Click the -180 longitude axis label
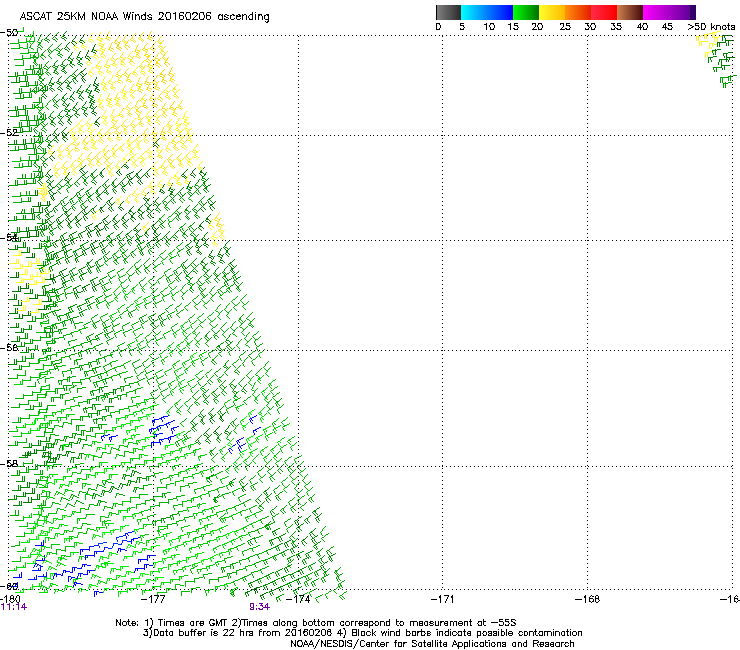Viewport: 740px width, 650px height. (10, 599)
